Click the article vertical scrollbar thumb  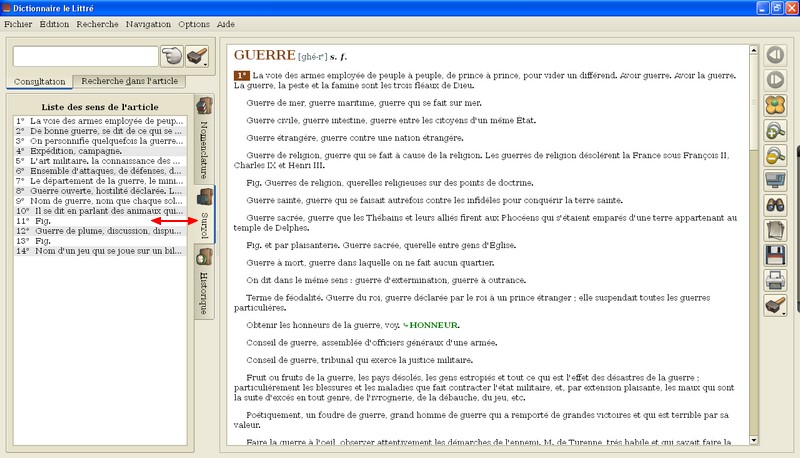754,102
